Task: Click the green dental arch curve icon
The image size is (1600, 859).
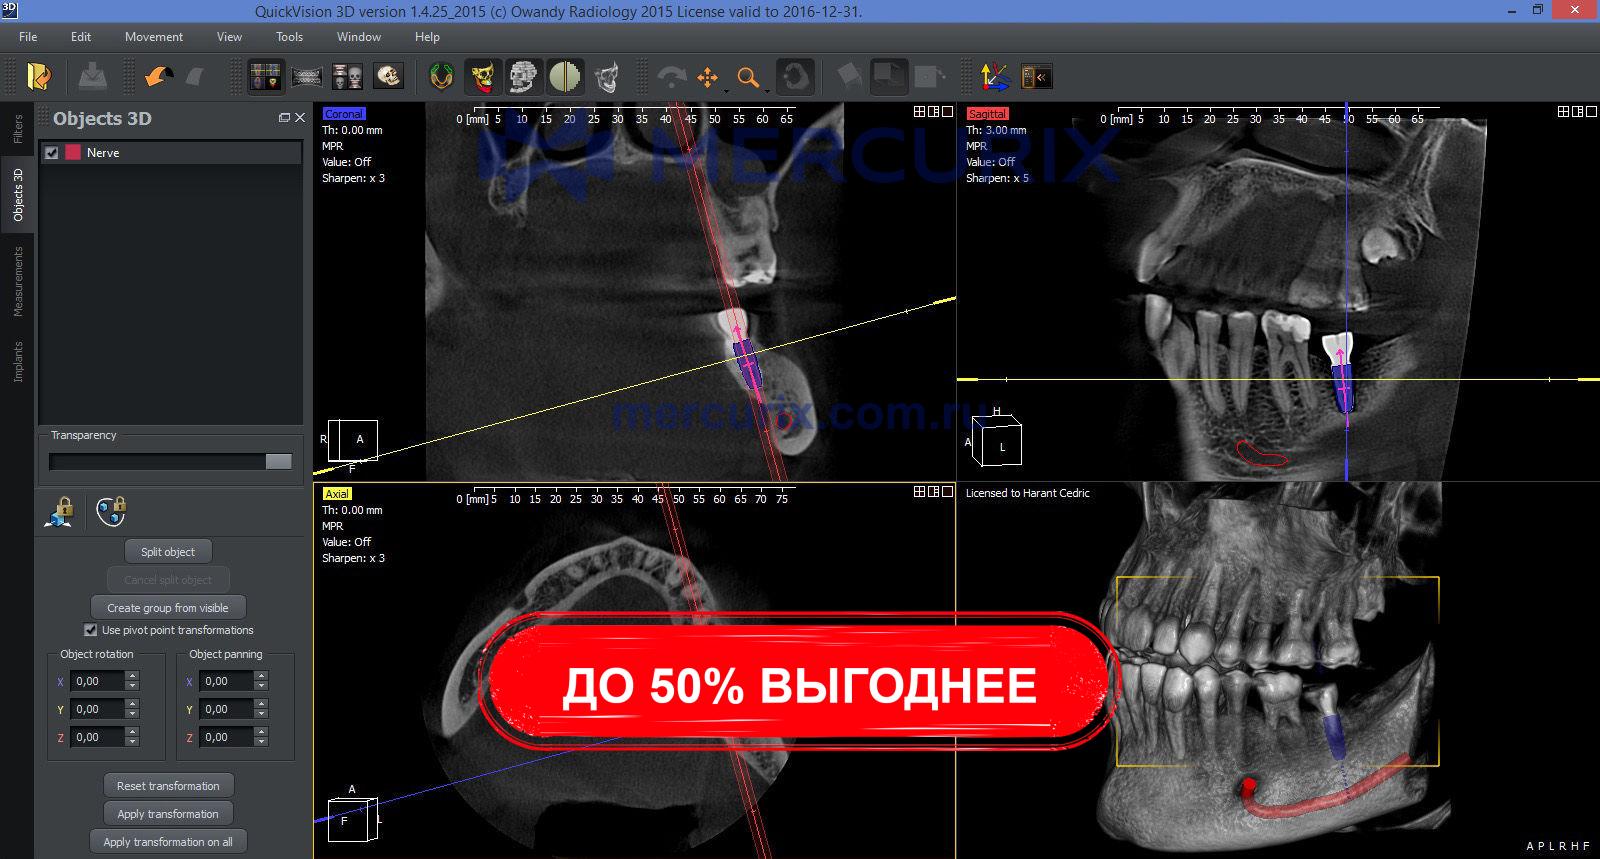Action: (x=442, y=76)
